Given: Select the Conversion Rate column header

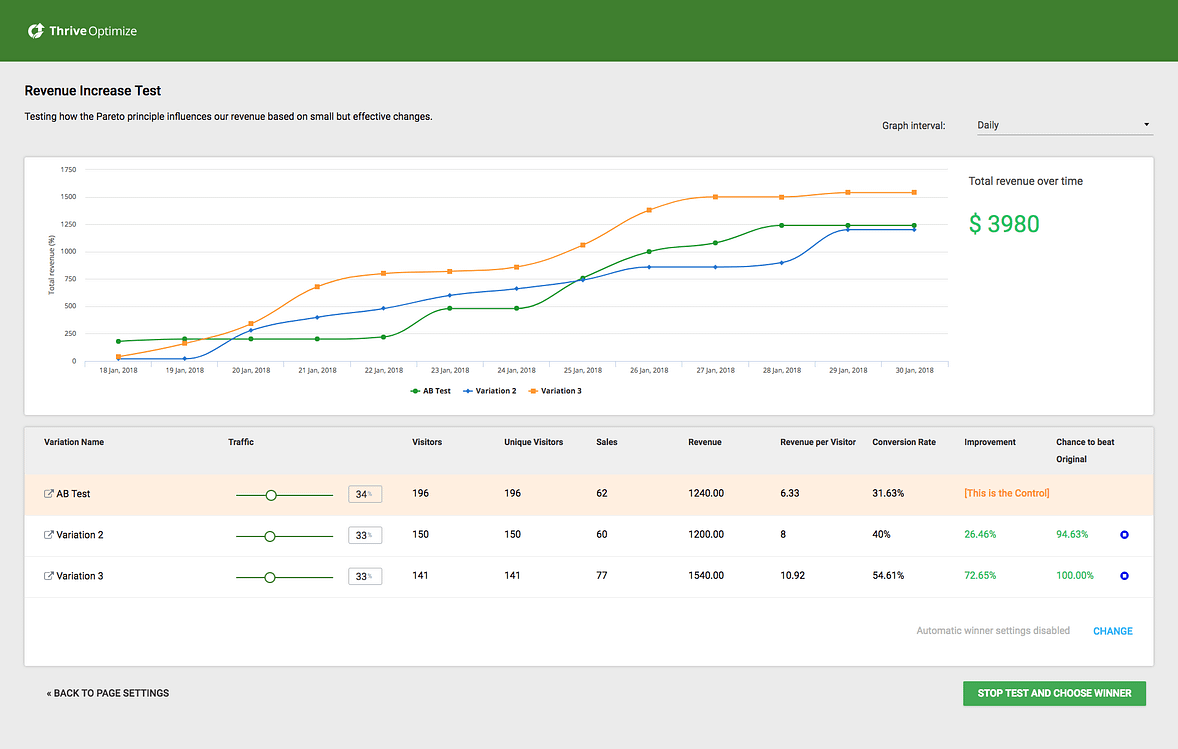Looking at the screenshot, I should pos(904,441).
